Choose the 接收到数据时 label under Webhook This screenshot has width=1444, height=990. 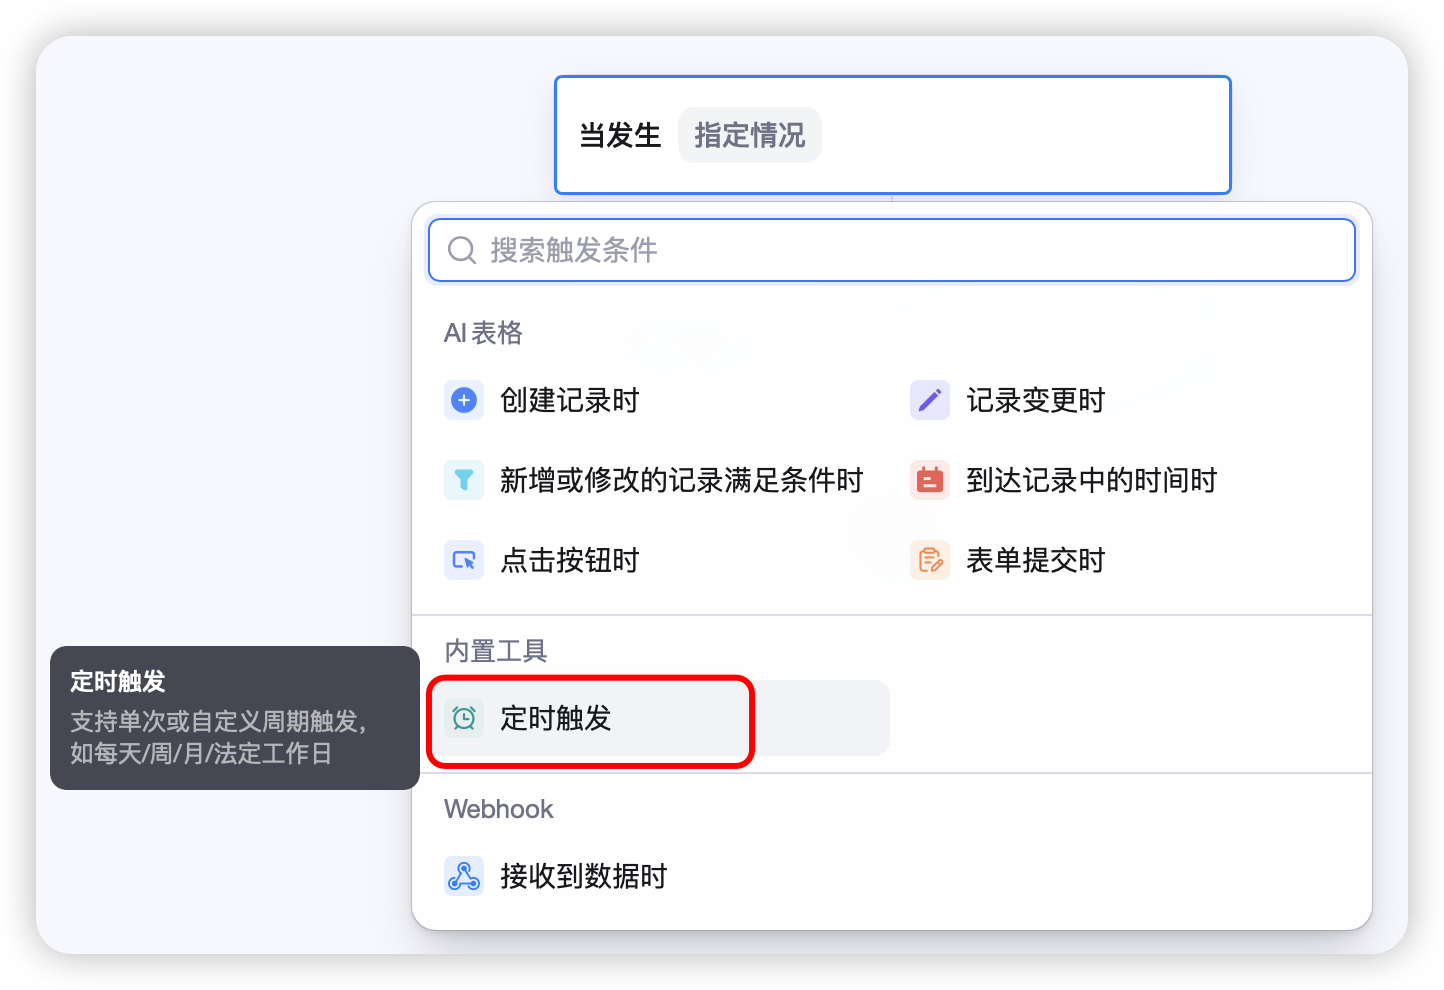(x=583, y=876)
